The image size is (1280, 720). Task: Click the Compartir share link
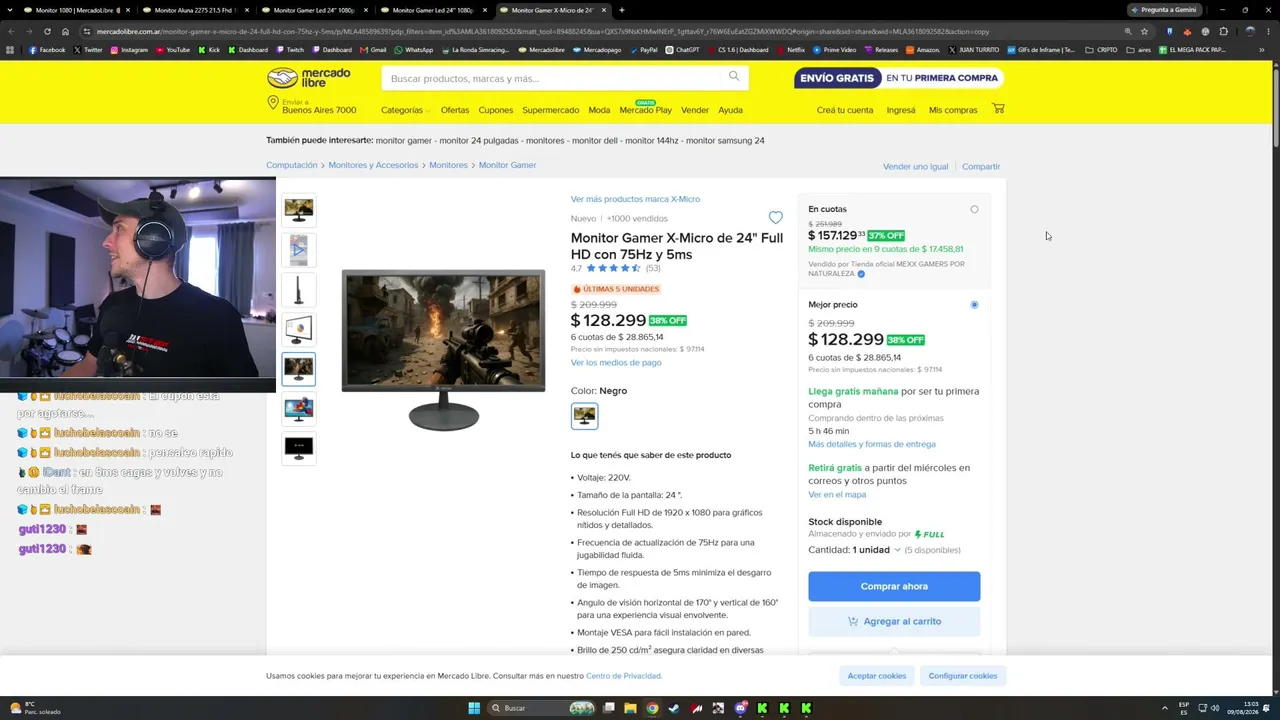click(981, 167)
